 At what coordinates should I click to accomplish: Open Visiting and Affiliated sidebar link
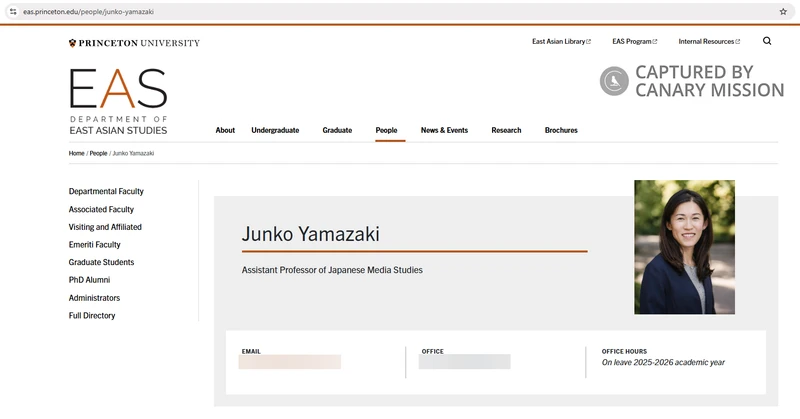(105, 227)
